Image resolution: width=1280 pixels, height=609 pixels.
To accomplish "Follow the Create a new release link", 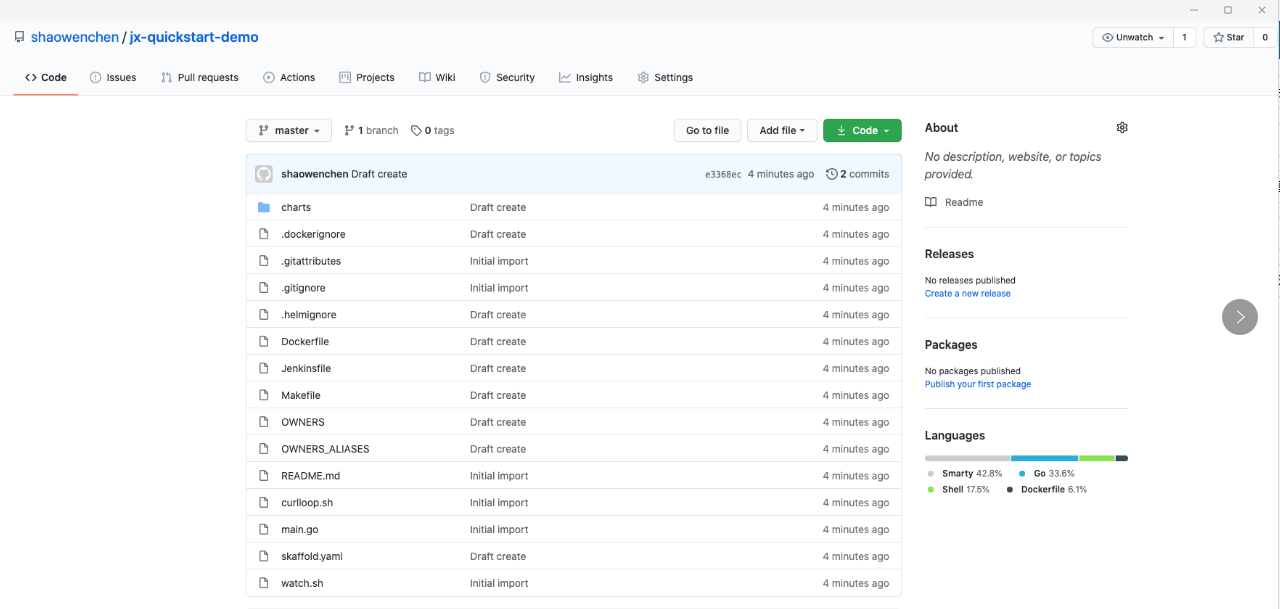I will coord(967,293).
